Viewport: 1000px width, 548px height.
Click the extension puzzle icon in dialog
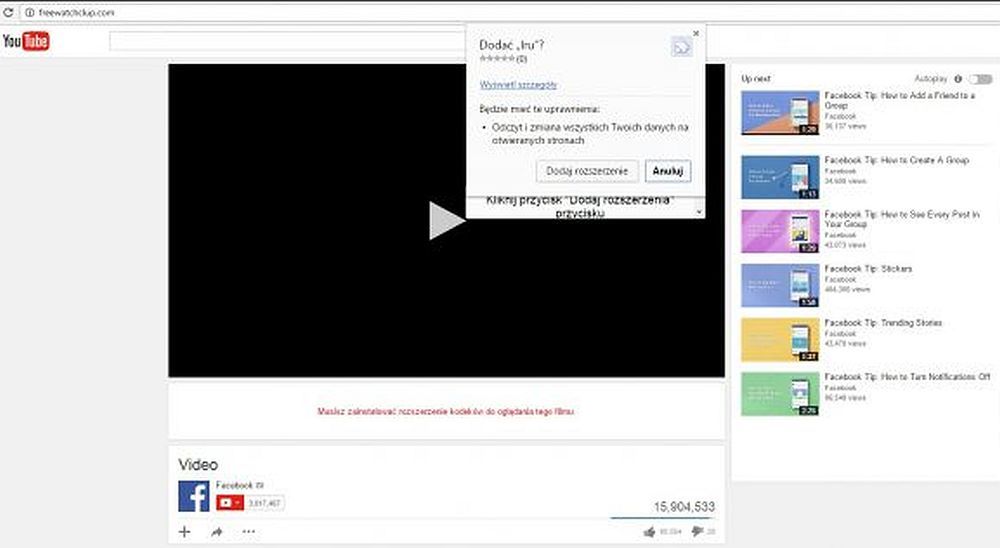coord(681,47)
